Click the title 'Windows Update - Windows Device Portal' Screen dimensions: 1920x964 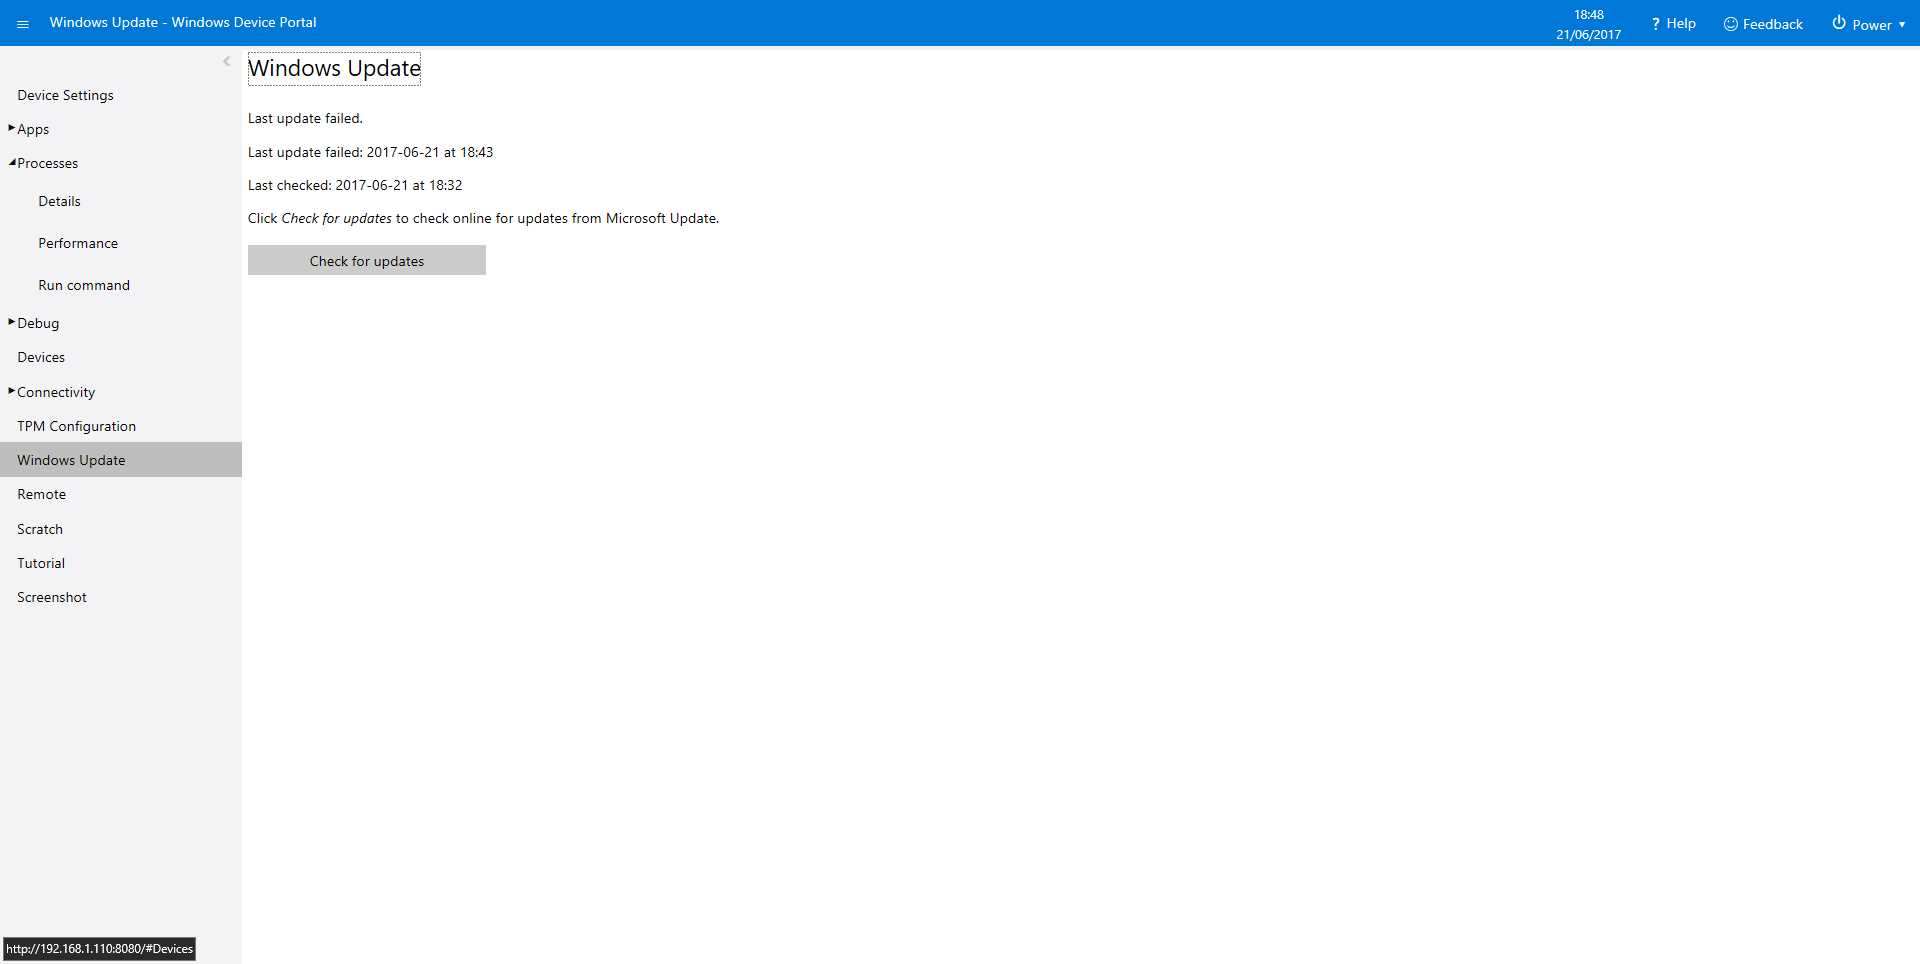coord(183,22)
